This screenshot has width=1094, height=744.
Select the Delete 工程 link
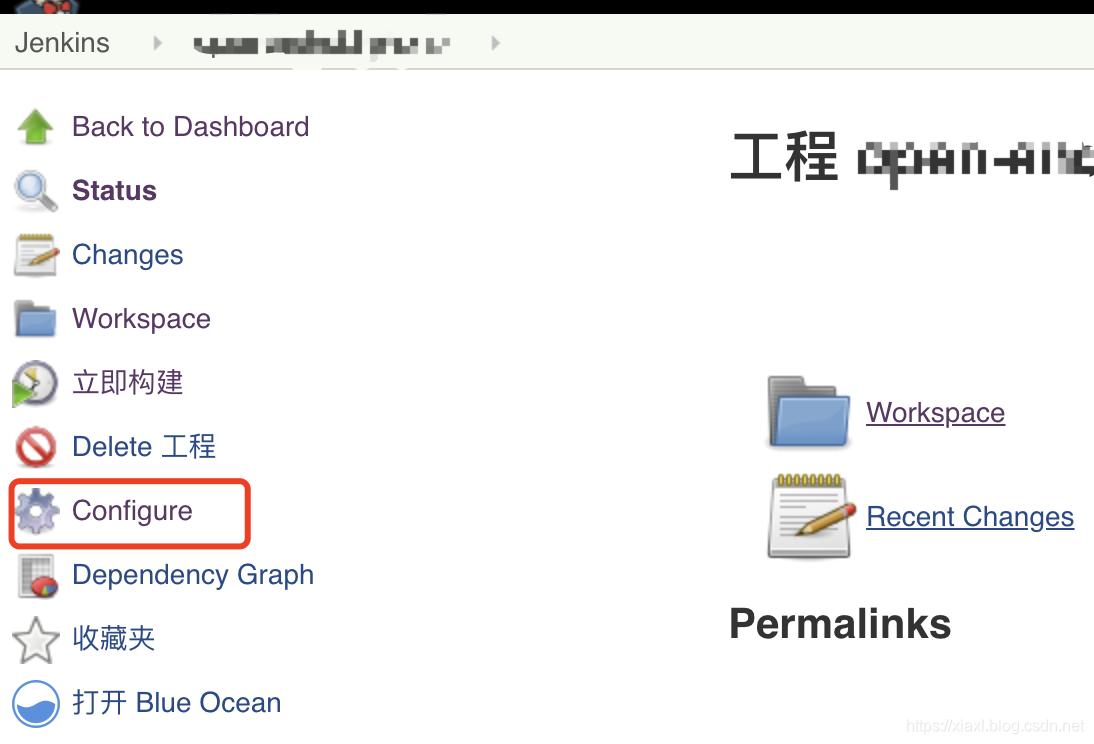[x=144, y=447]
